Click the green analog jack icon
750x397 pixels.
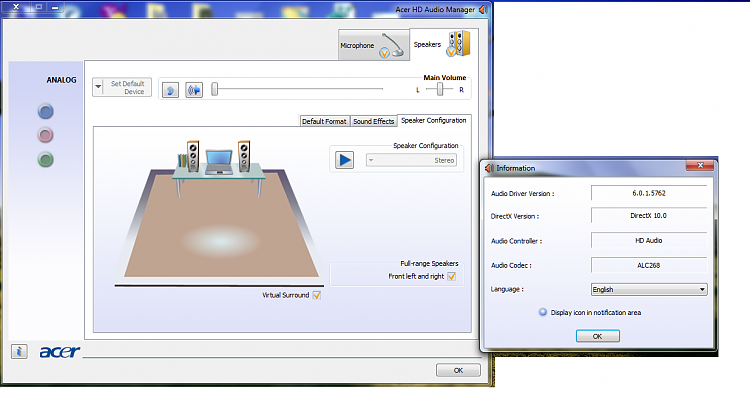click(45, 159)
